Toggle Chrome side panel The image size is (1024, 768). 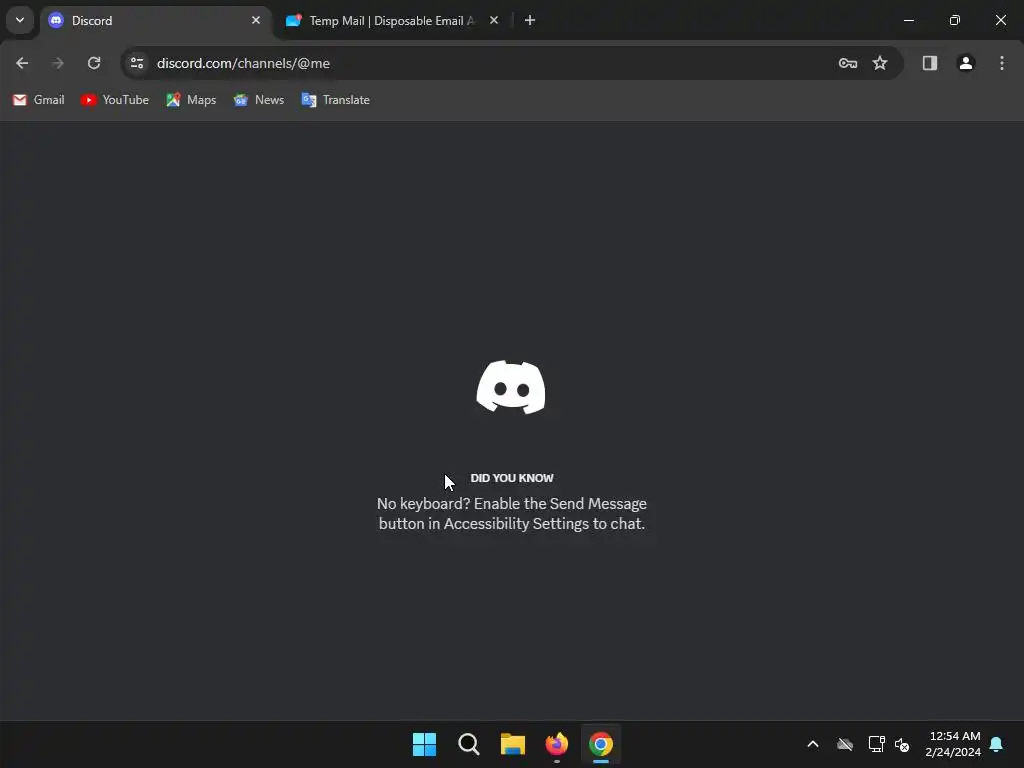930,63
